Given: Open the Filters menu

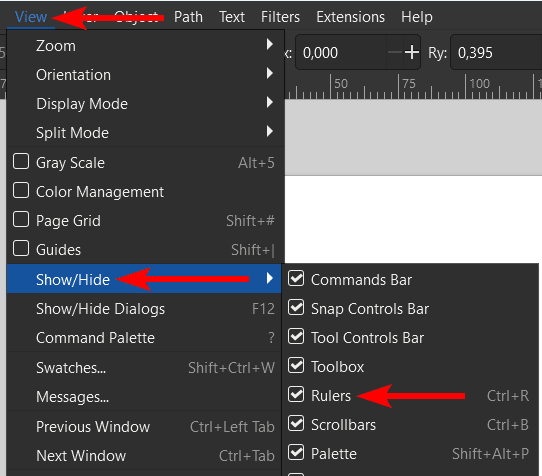Looking at the screenshot, I should coord(280,17).
